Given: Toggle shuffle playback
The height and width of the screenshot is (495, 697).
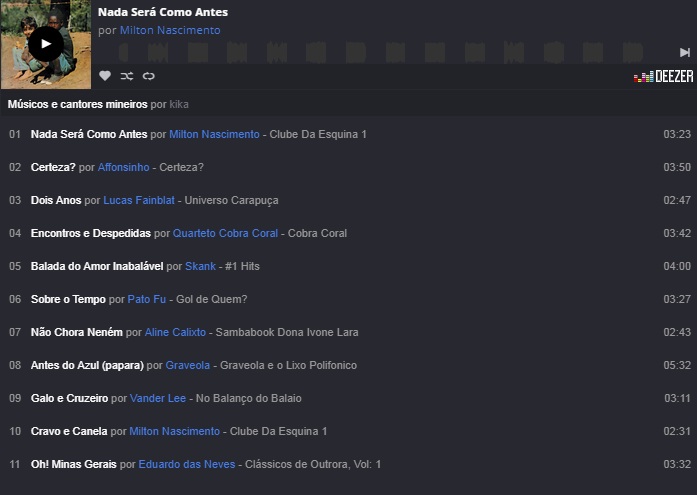Looking at the screenshot, I should point(127,76).
